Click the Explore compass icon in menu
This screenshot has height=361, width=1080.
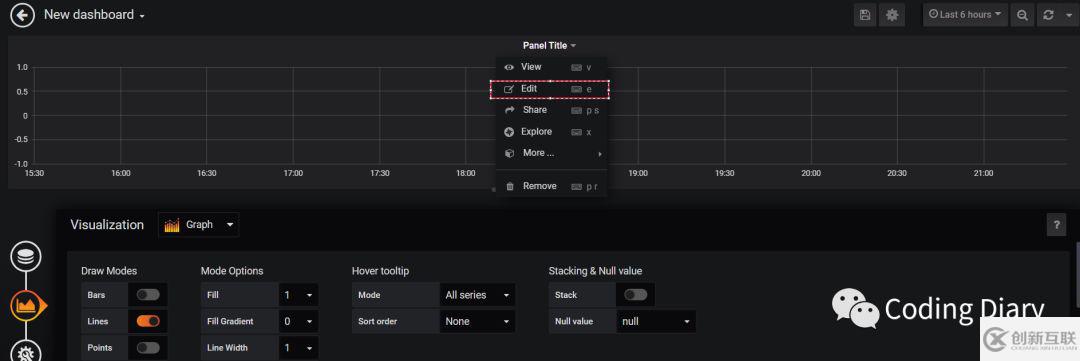(x=509, y=132)
